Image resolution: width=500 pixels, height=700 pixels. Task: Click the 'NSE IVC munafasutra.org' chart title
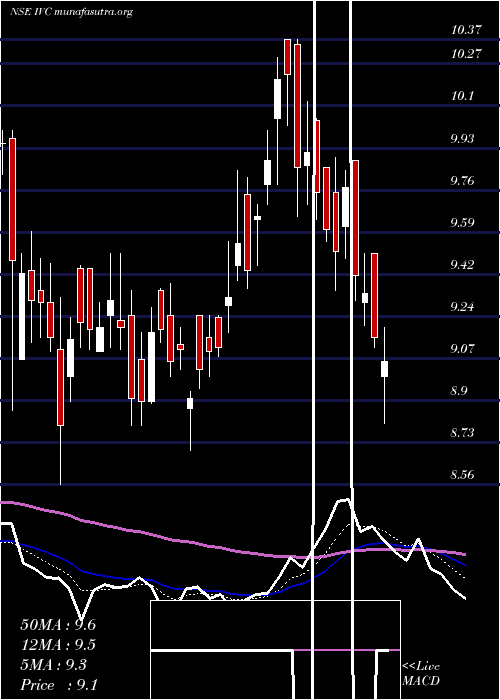click(71, 12)
